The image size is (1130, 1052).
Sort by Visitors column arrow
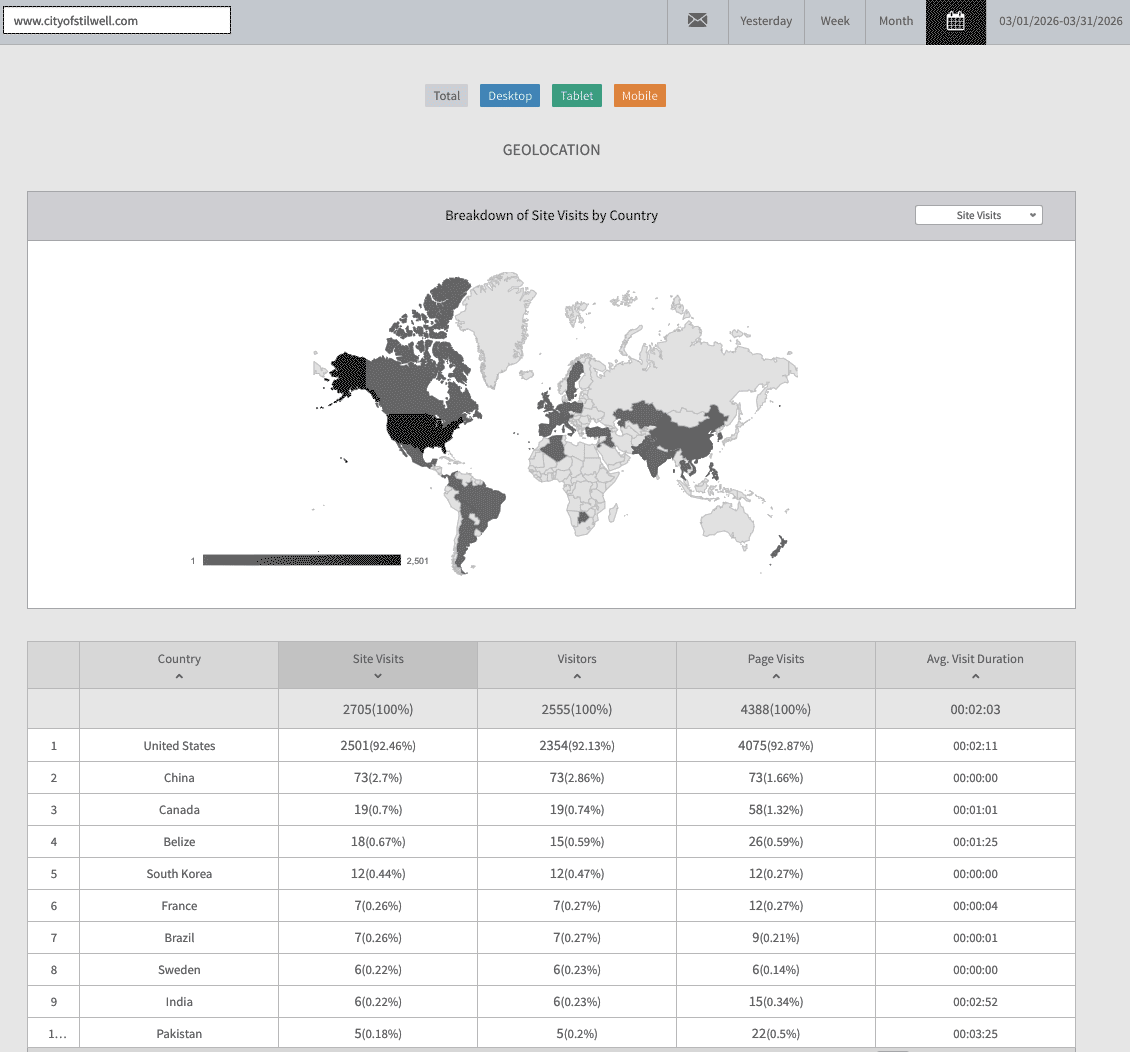(577, 677)
